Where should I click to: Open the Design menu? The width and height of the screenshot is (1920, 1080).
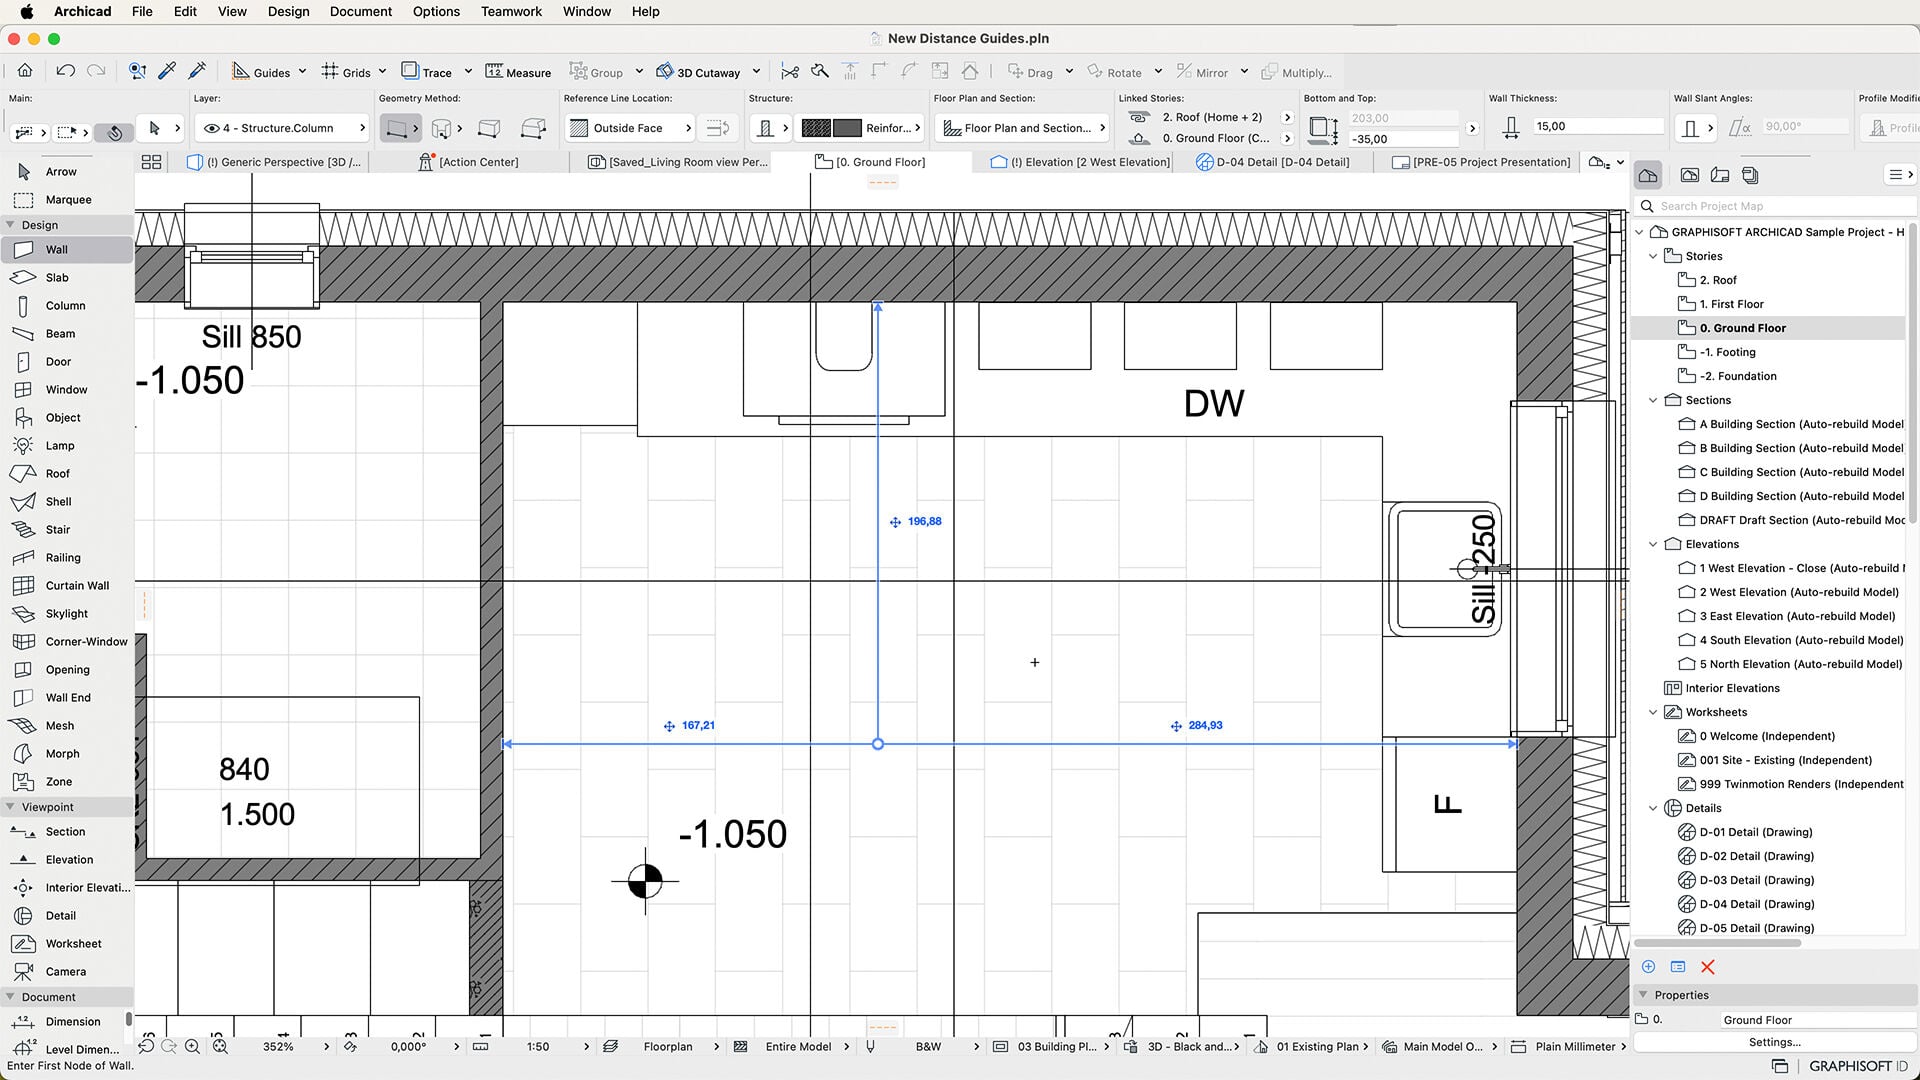tap(288, 12)
